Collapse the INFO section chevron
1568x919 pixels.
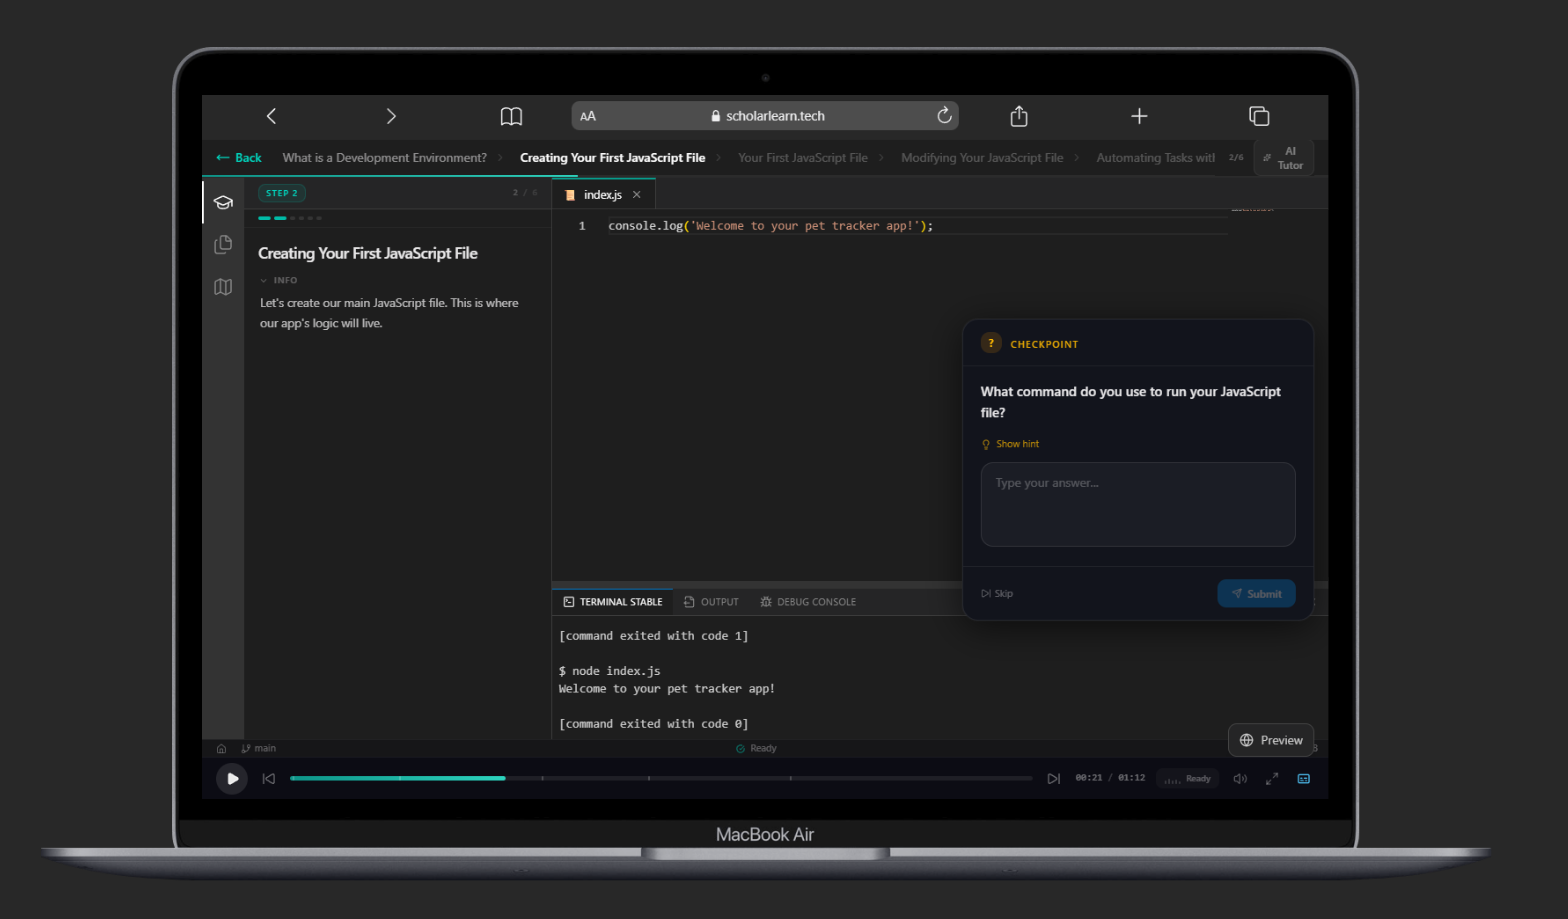[x=263, y=281]
